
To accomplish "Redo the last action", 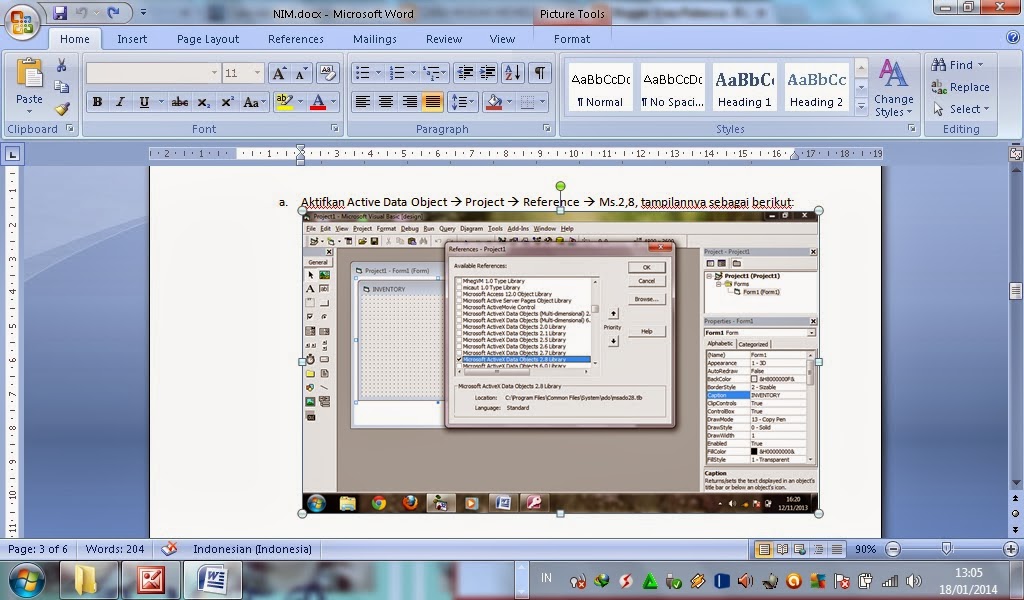I will click(x=113, y=12).
